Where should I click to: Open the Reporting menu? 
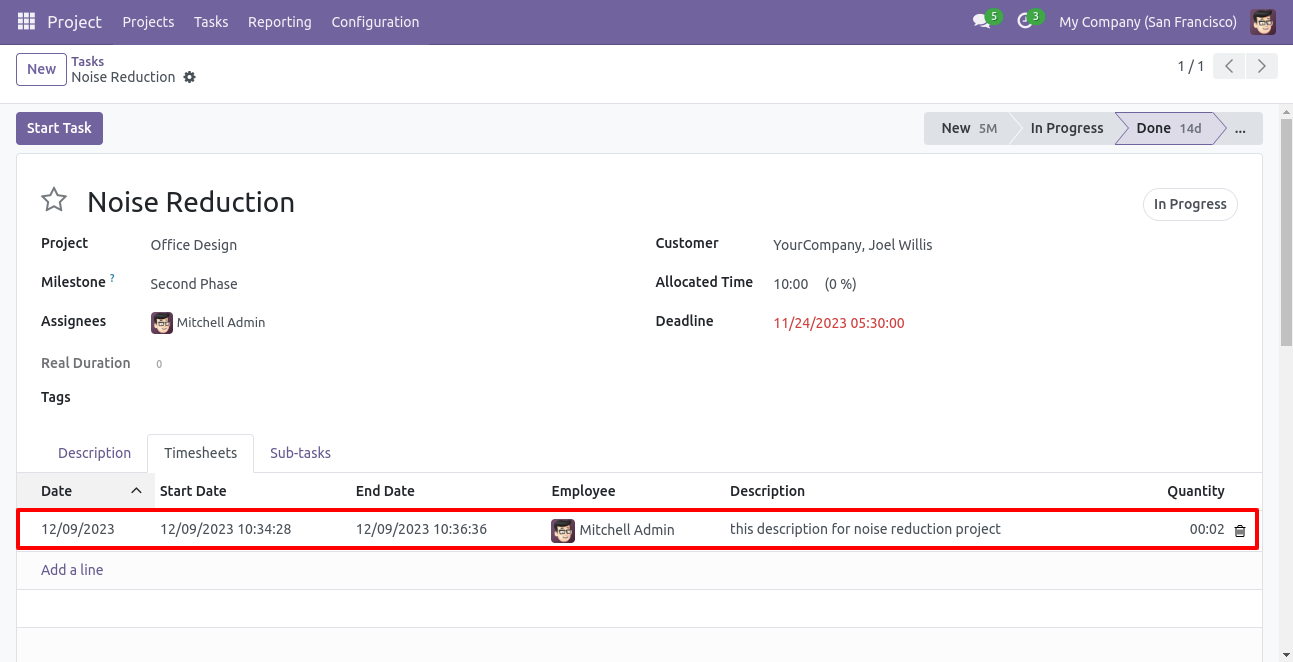tap(279, 22)
